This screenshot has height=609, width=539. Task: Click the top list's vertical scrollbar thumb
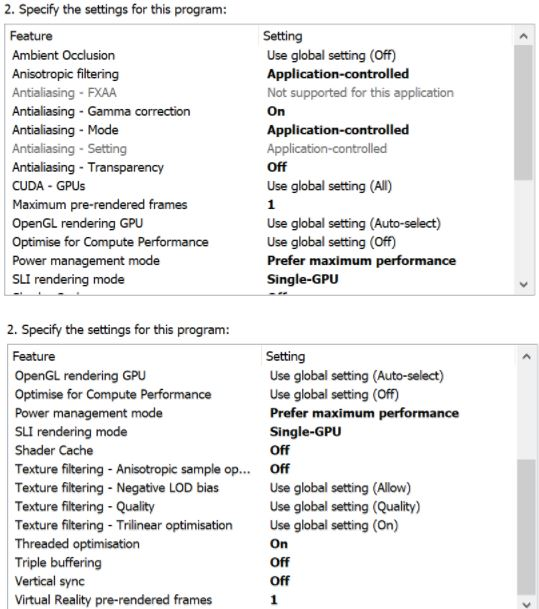523,113
